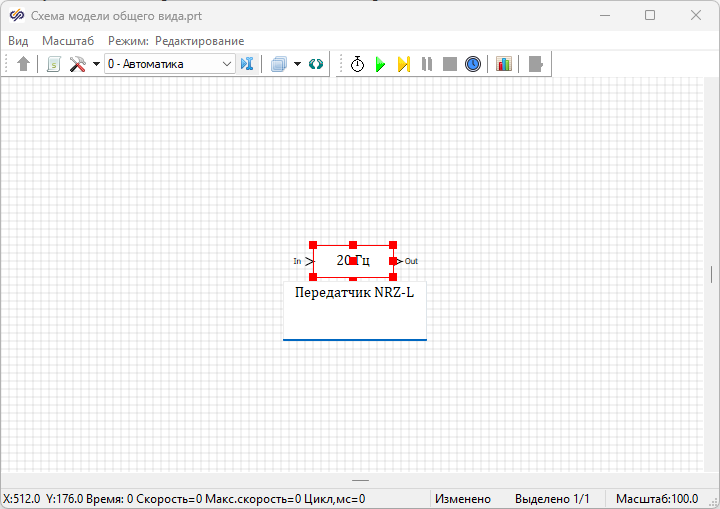
Task: Click the stacked windows icon
Action: click(x=279, y=64)
